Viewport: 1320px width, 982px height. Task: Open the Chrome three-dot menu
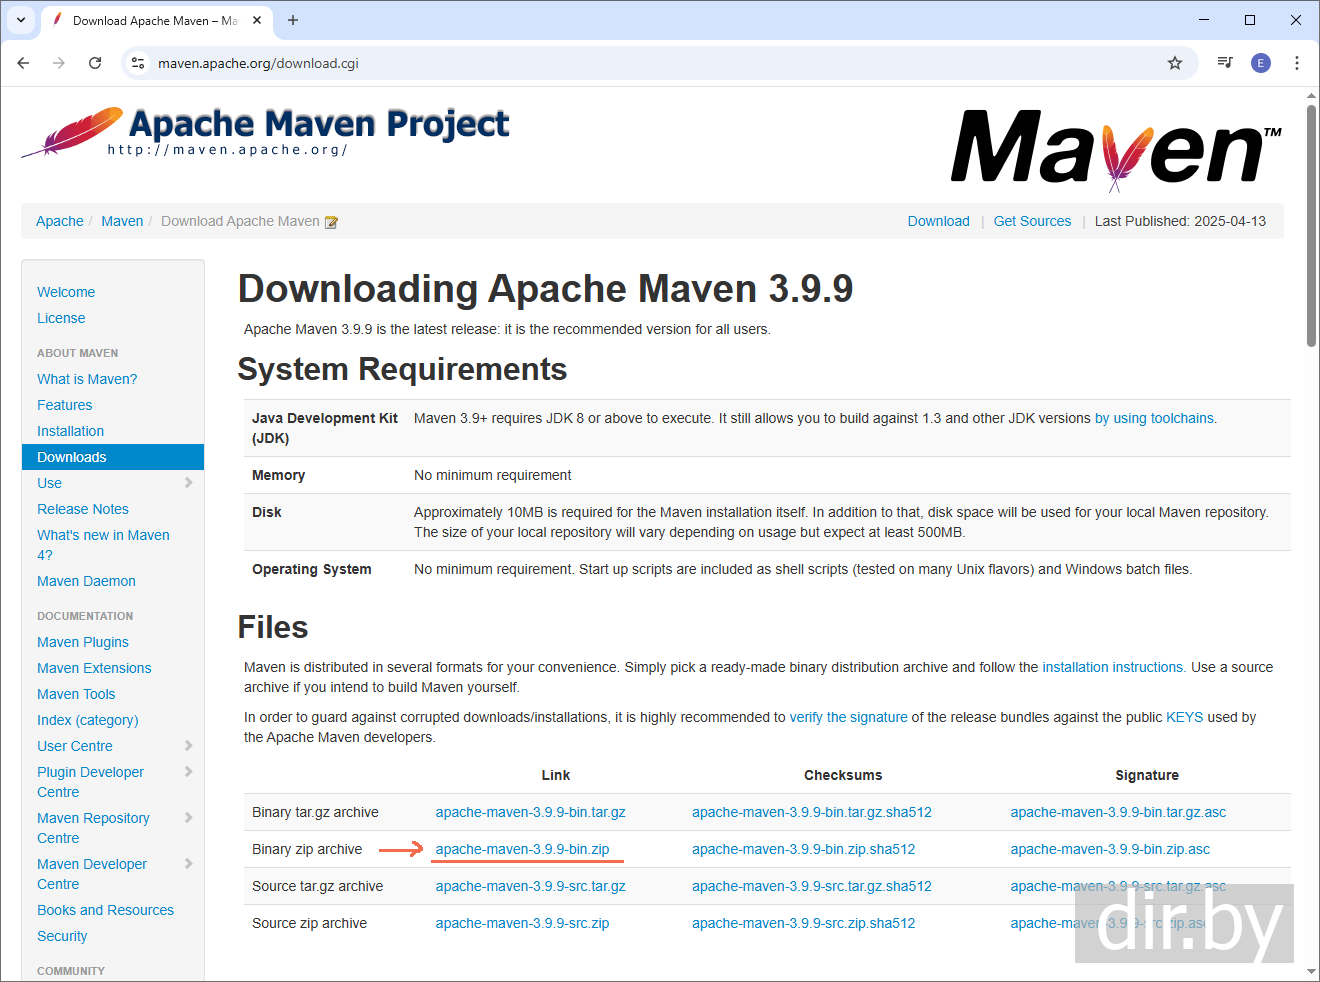coord(1297,63)
